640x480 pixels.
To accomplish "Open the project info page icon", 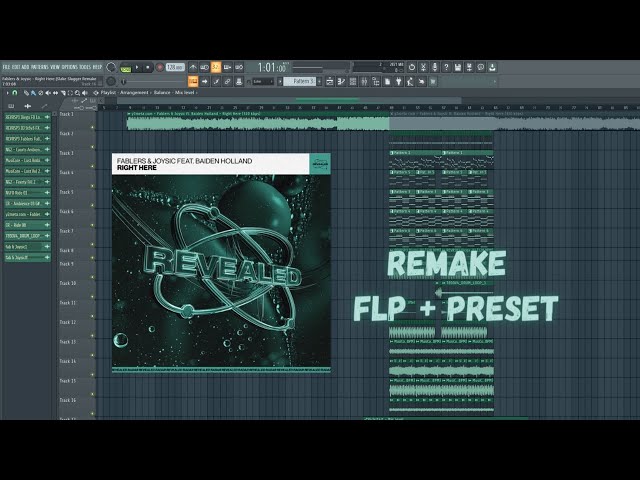I will click(387, 82).
